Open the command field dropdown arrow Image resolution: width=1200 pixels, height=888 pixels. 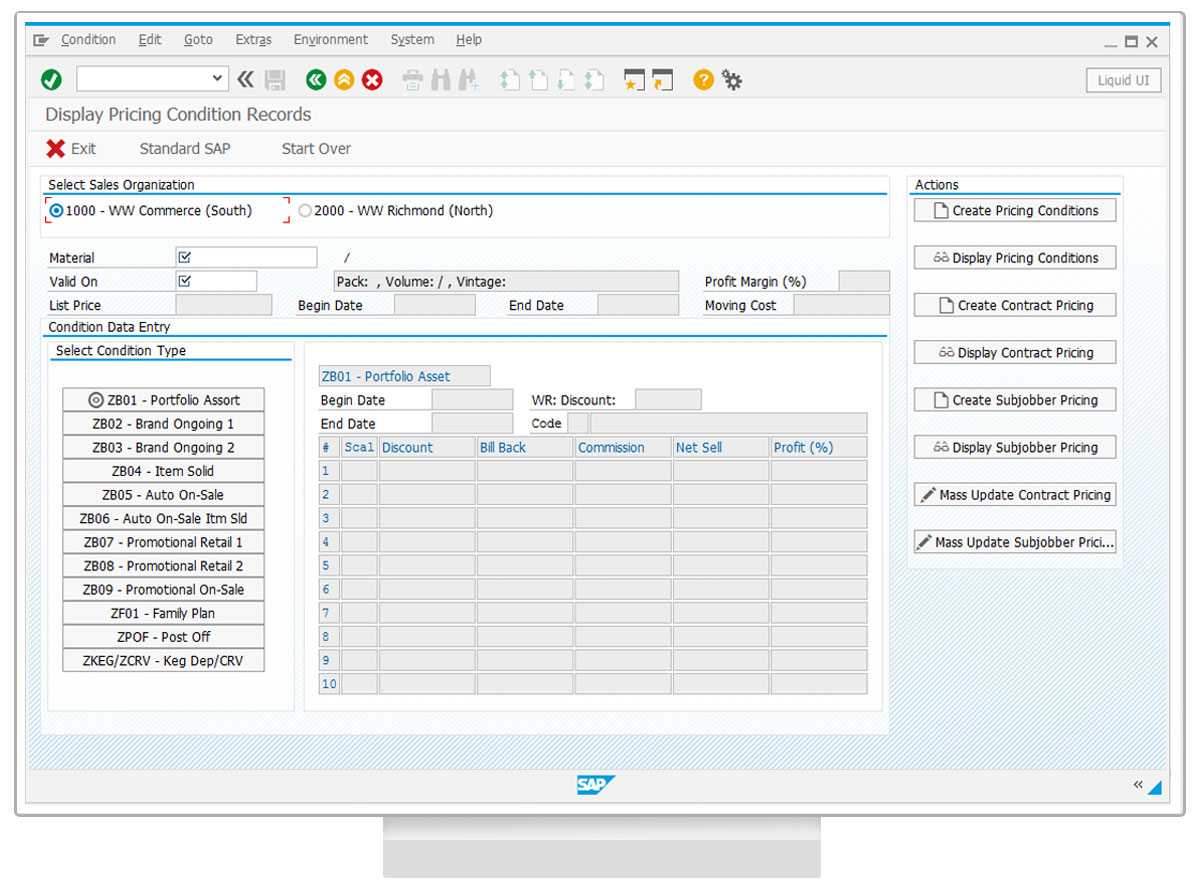219,79
